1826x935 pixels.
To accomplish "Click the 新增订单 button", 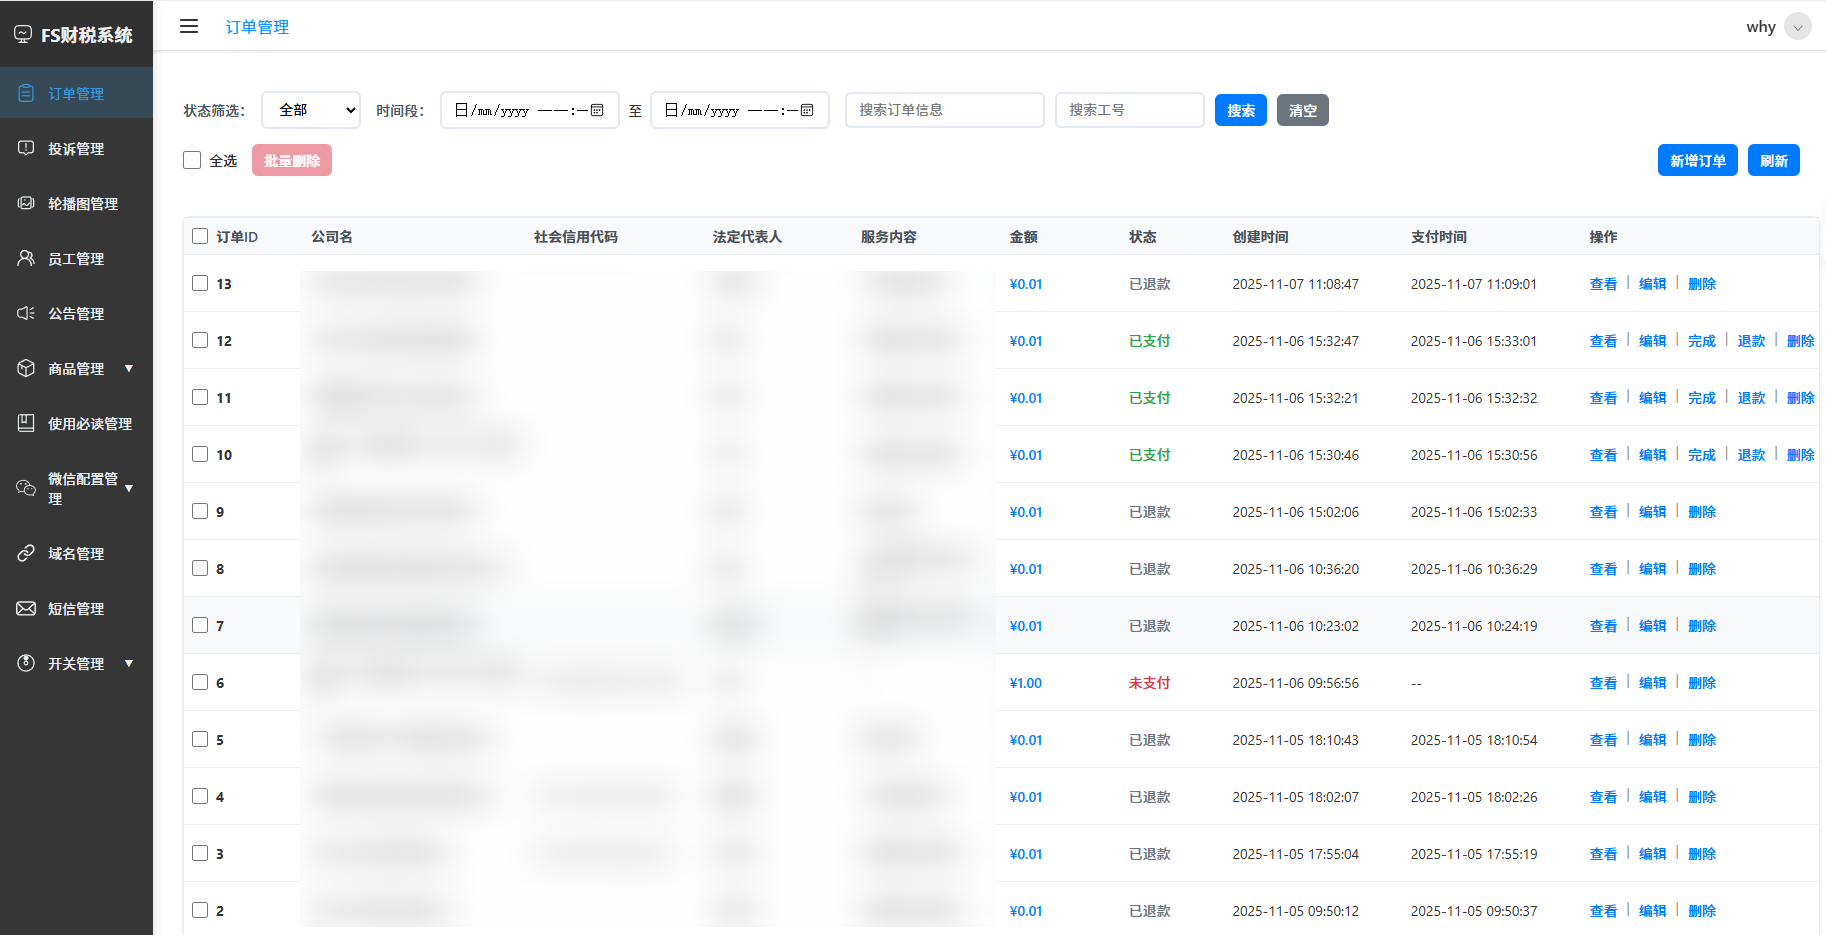I will pos(1697,160).
